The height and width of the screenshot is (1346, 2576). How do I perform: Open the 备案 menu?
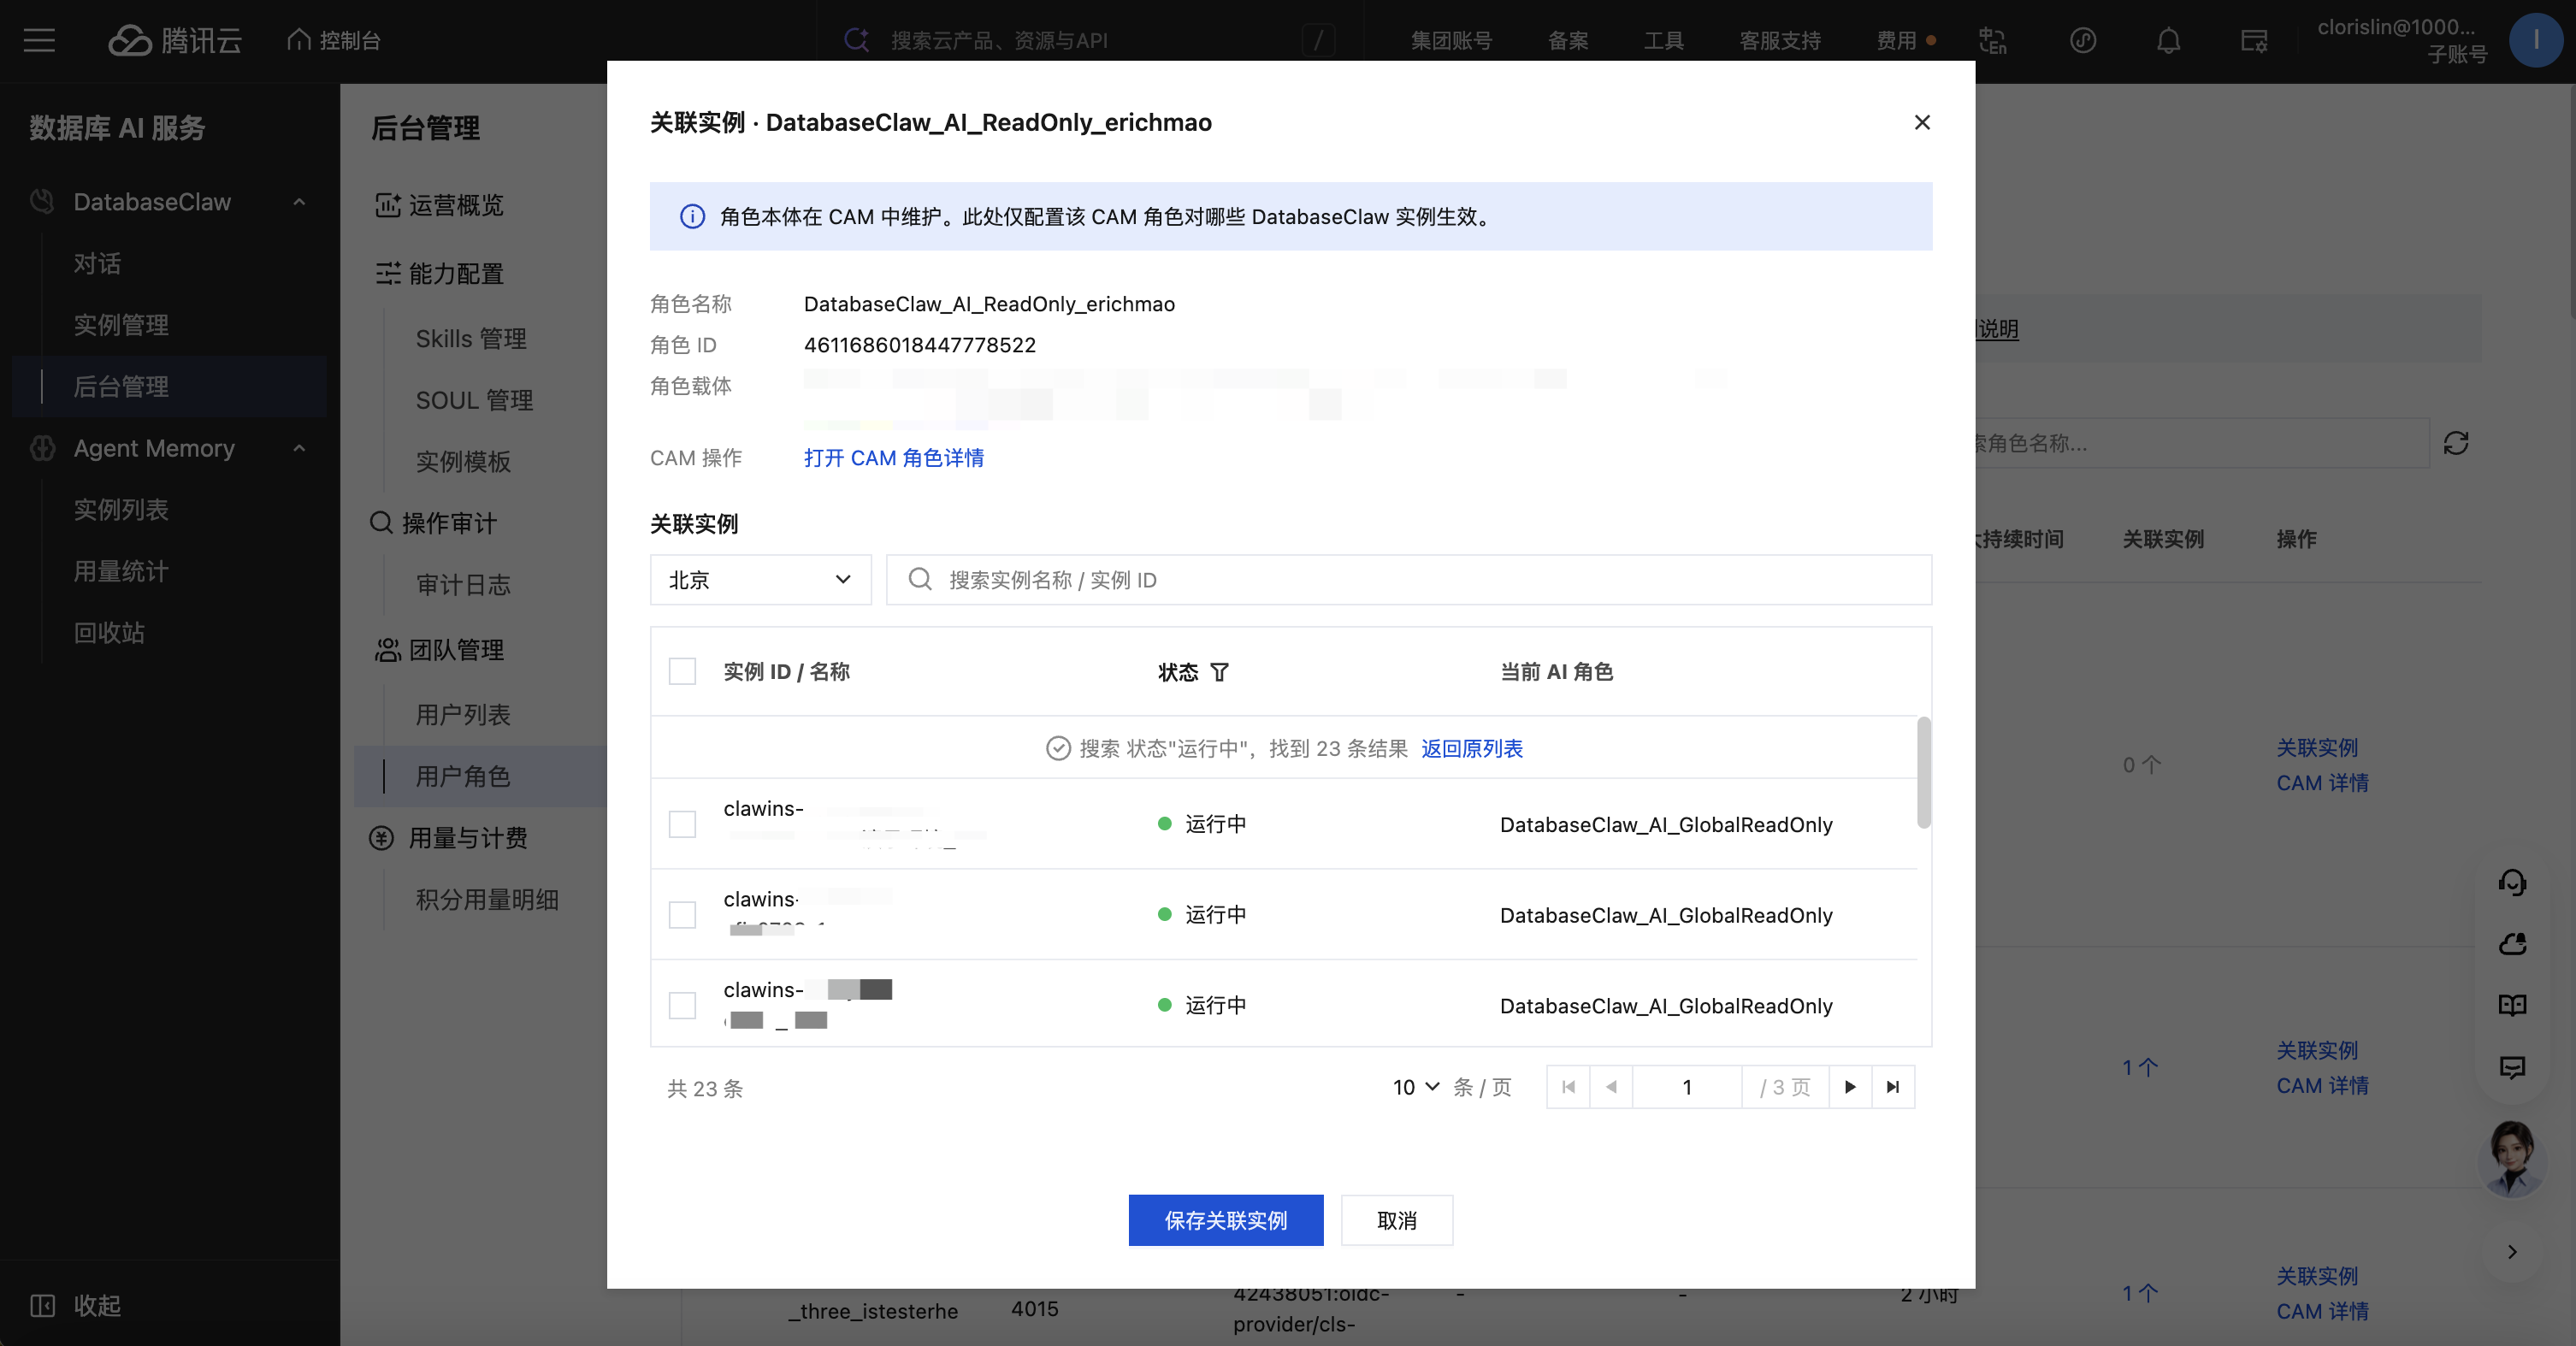[1568, 41]
